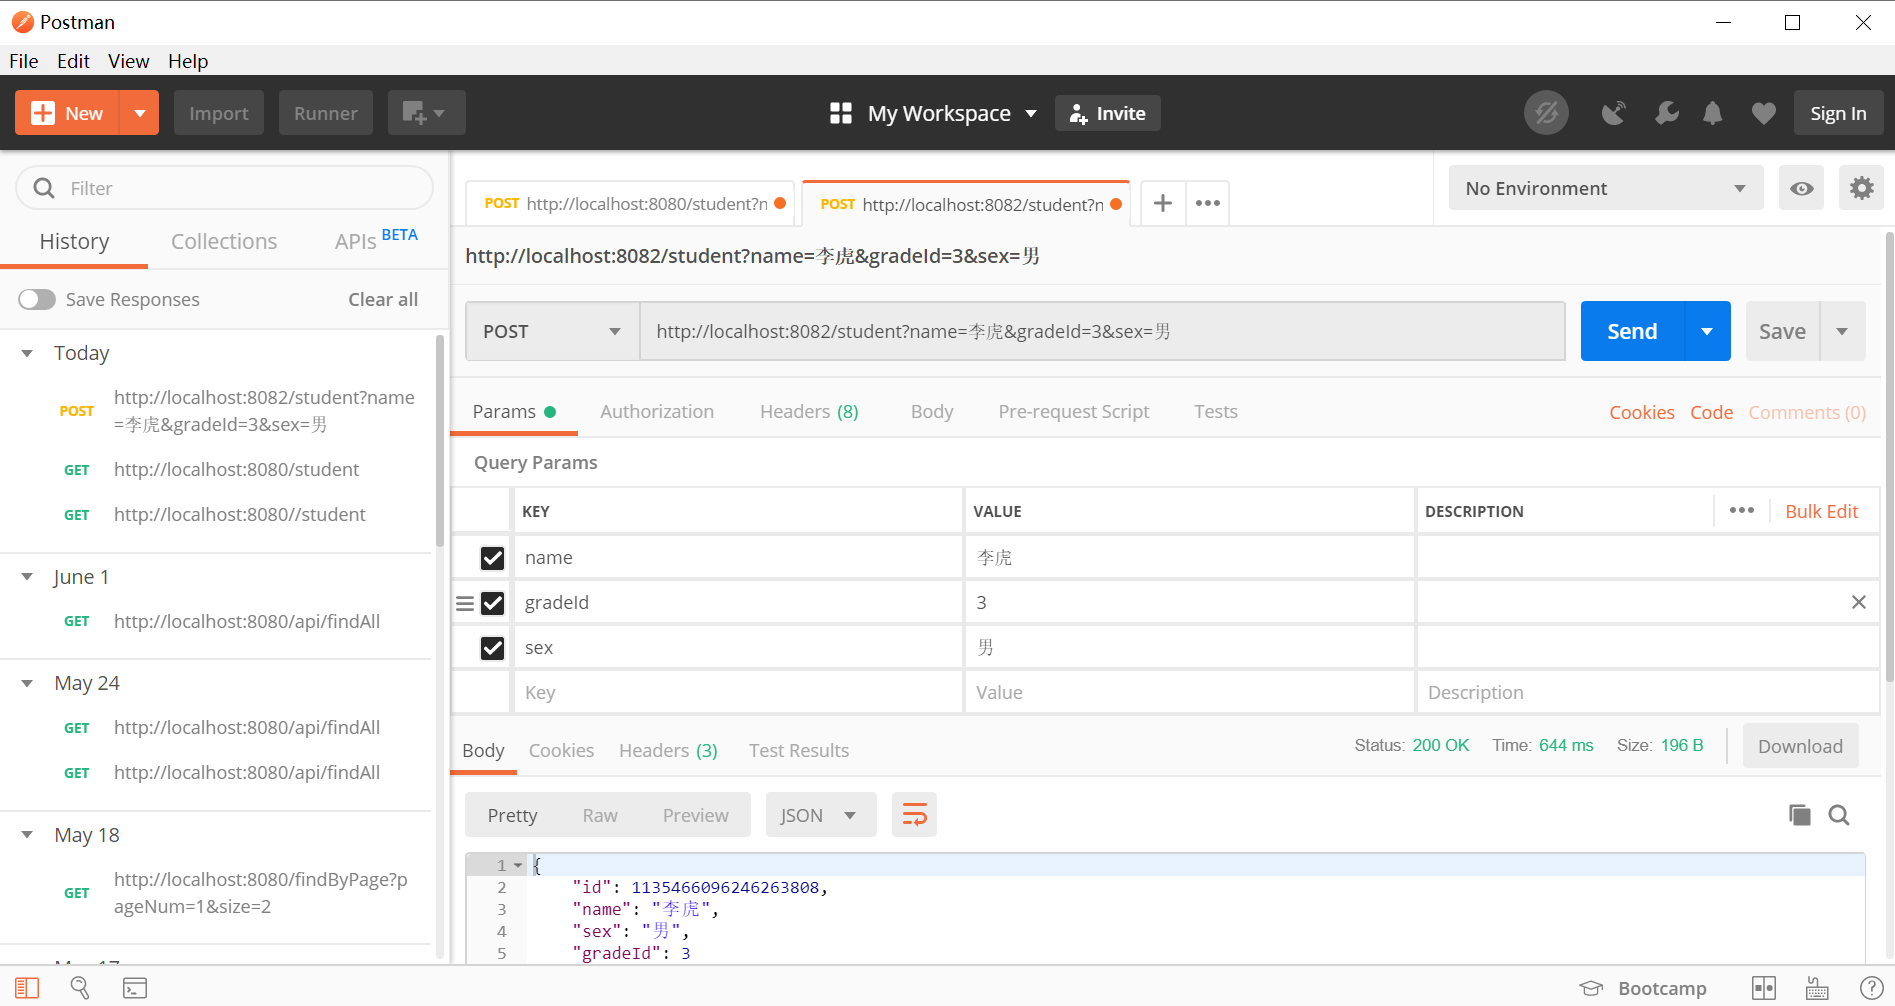Download the response with Download button
This screenshot has height=1006, width=1895.
click(x=1800, y=746)
